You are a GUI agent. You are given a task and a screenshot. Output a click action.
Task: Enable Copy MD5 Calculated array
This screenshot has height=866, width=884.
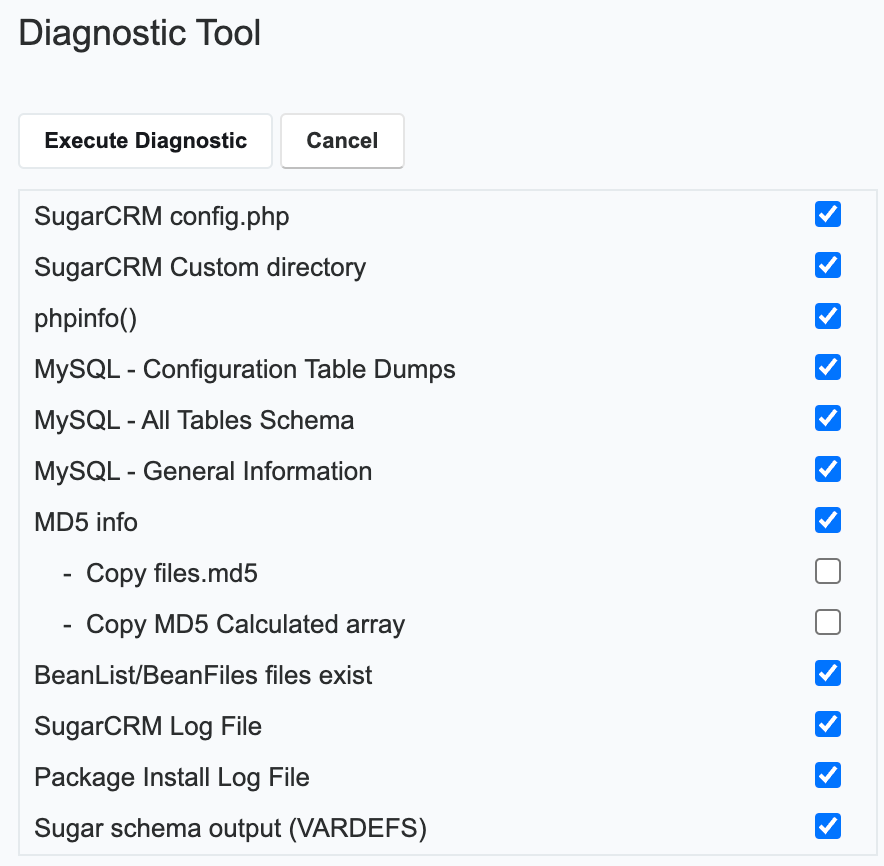tap(827, 622)
